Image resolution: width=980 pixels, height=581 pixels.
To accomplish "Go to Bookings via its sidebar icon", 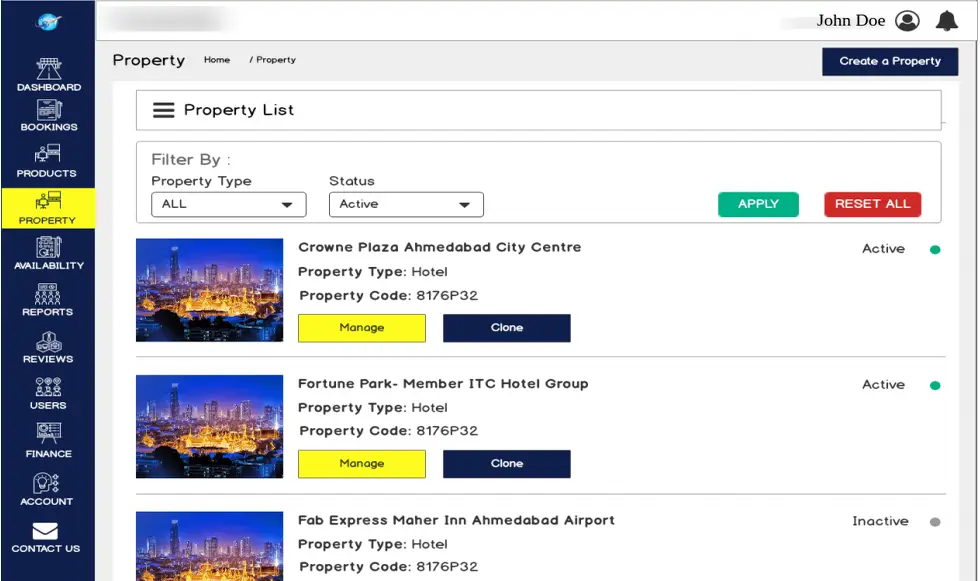I will click(49, 109).
